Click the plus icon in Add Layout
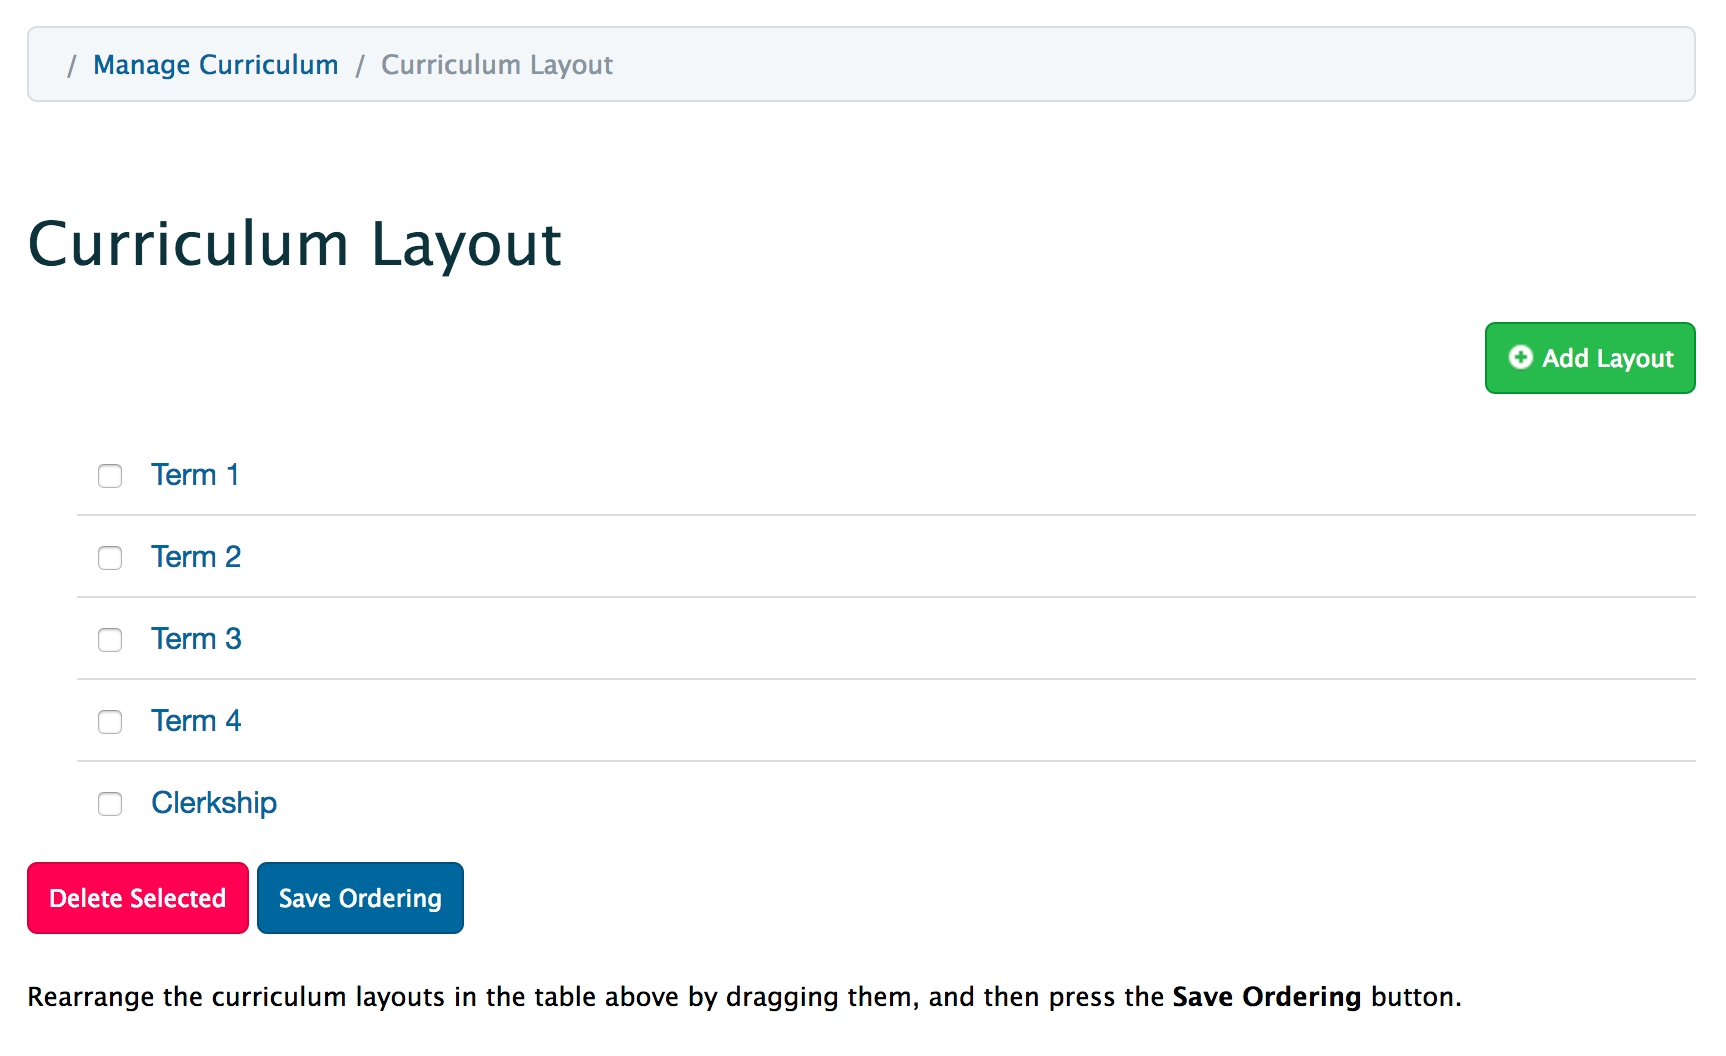This screenshot has width=1726, height=1056. click(1520, 357)
